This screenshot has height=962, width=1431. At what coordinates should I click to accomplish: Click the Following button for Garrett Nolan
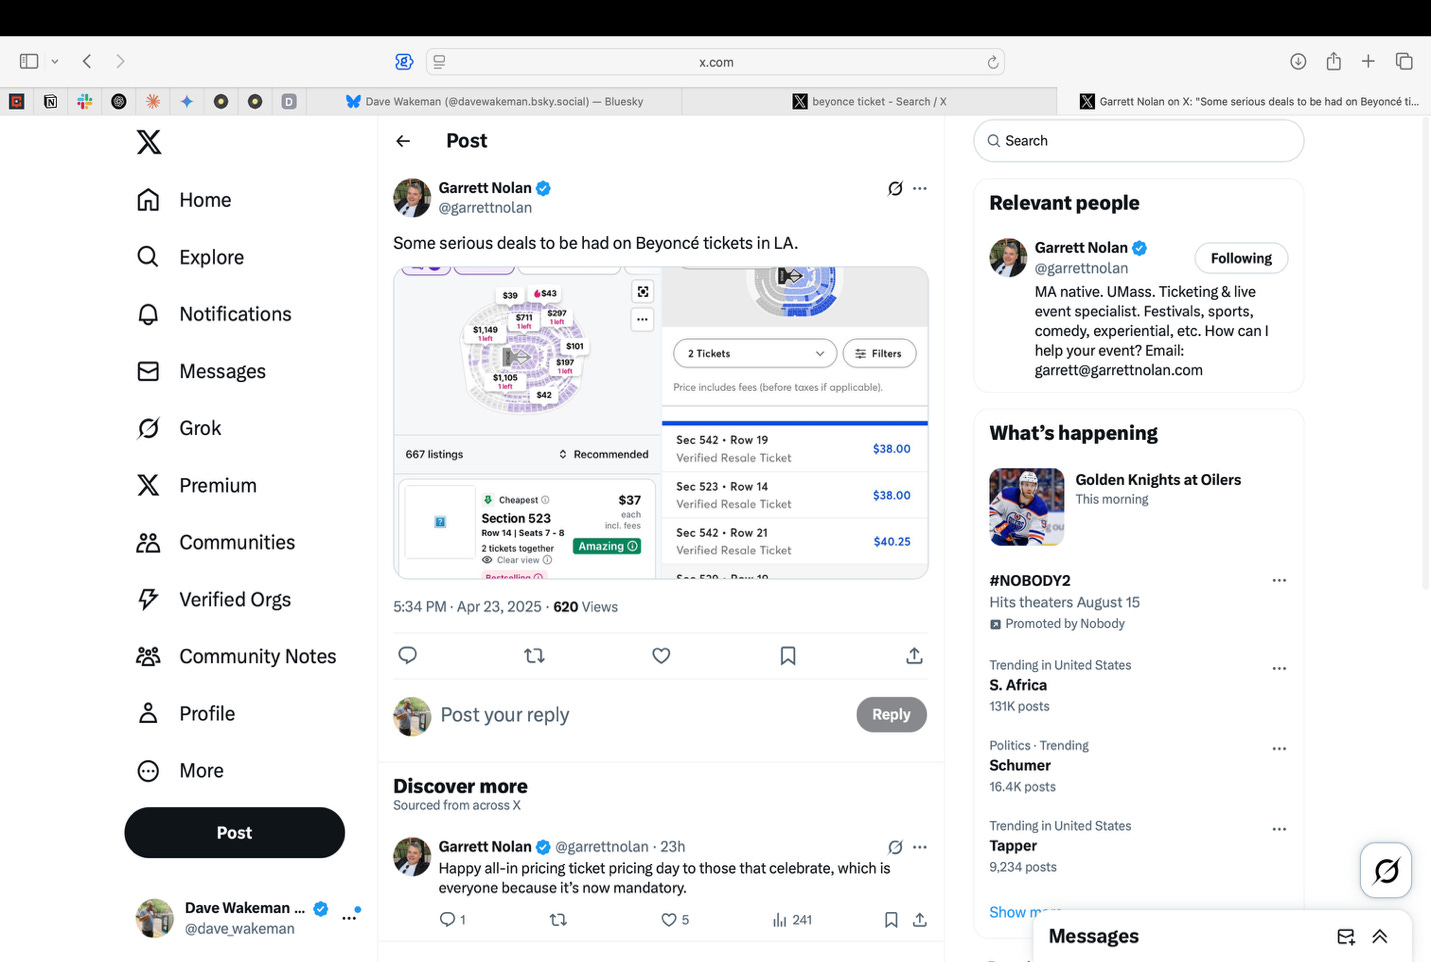1241,258
